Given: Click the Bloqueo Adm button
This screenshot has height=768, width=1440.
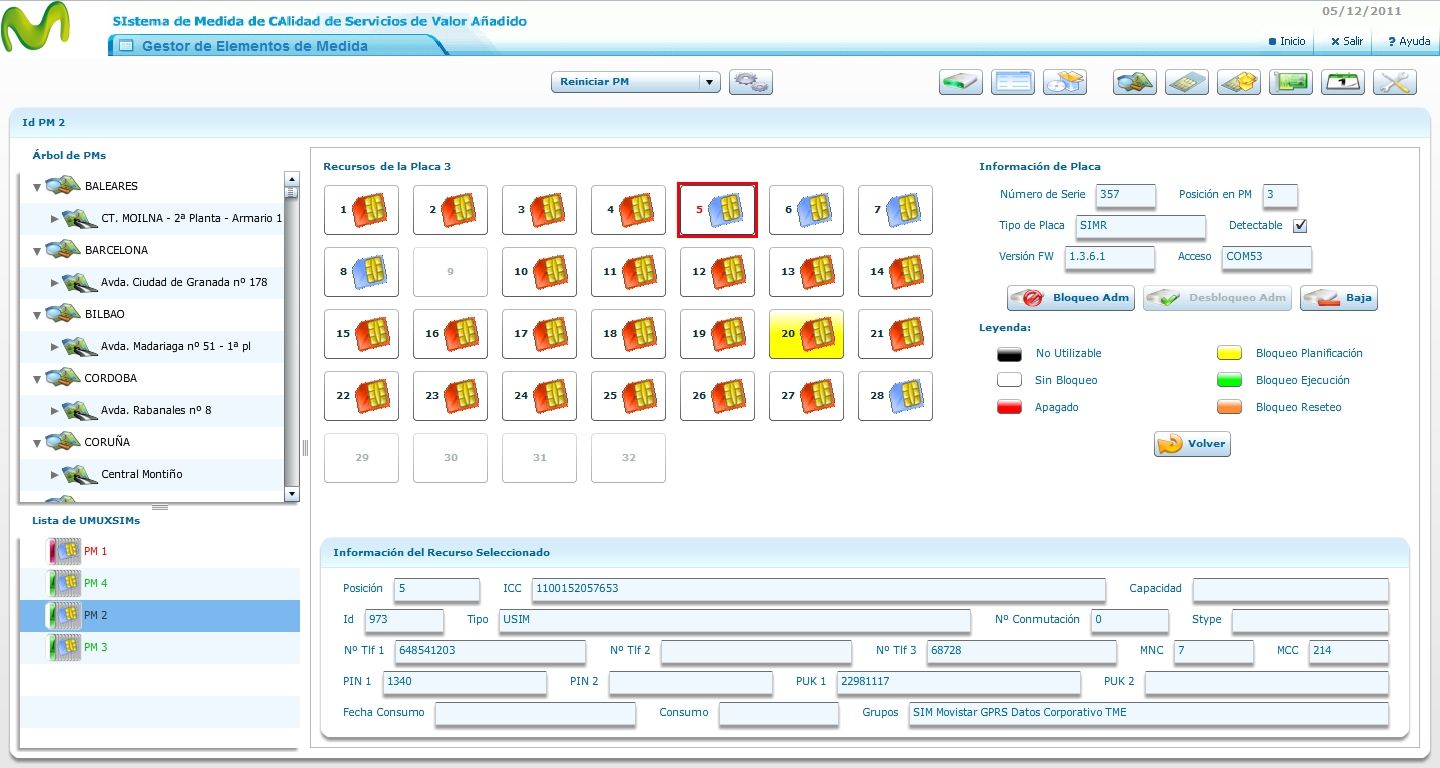Looking at the screenshot, I should 1071,298.
